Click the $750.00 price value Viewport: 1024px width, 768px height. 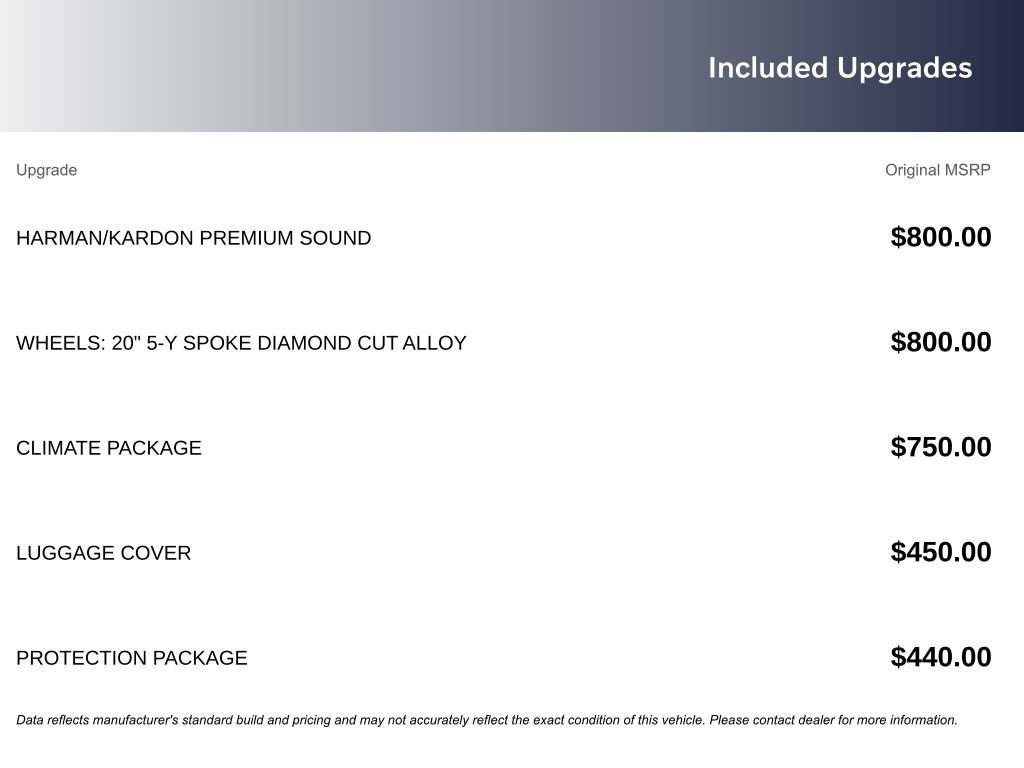pos(940,447)
